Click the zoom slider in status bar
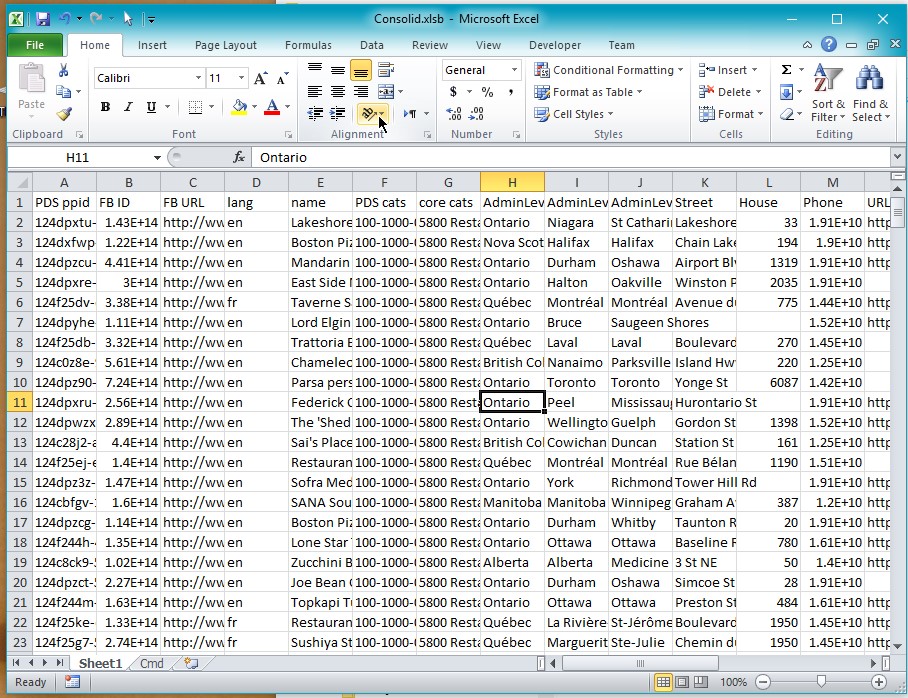The image size is (908, 698). 821,682
